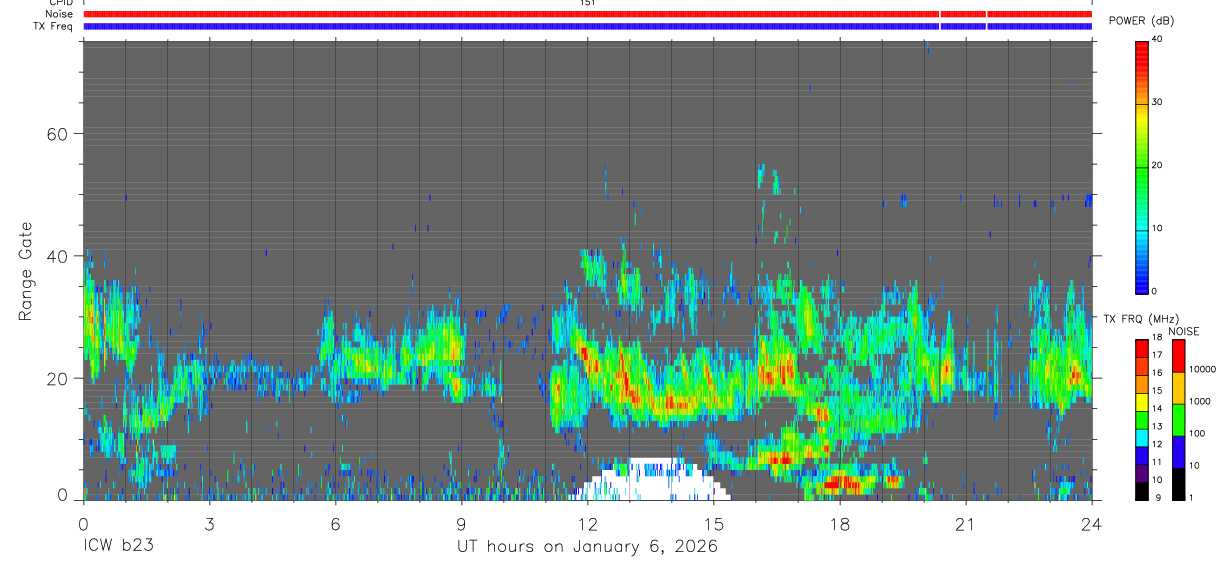Click the "12" tick on the UT hours axis

[588, 523]
